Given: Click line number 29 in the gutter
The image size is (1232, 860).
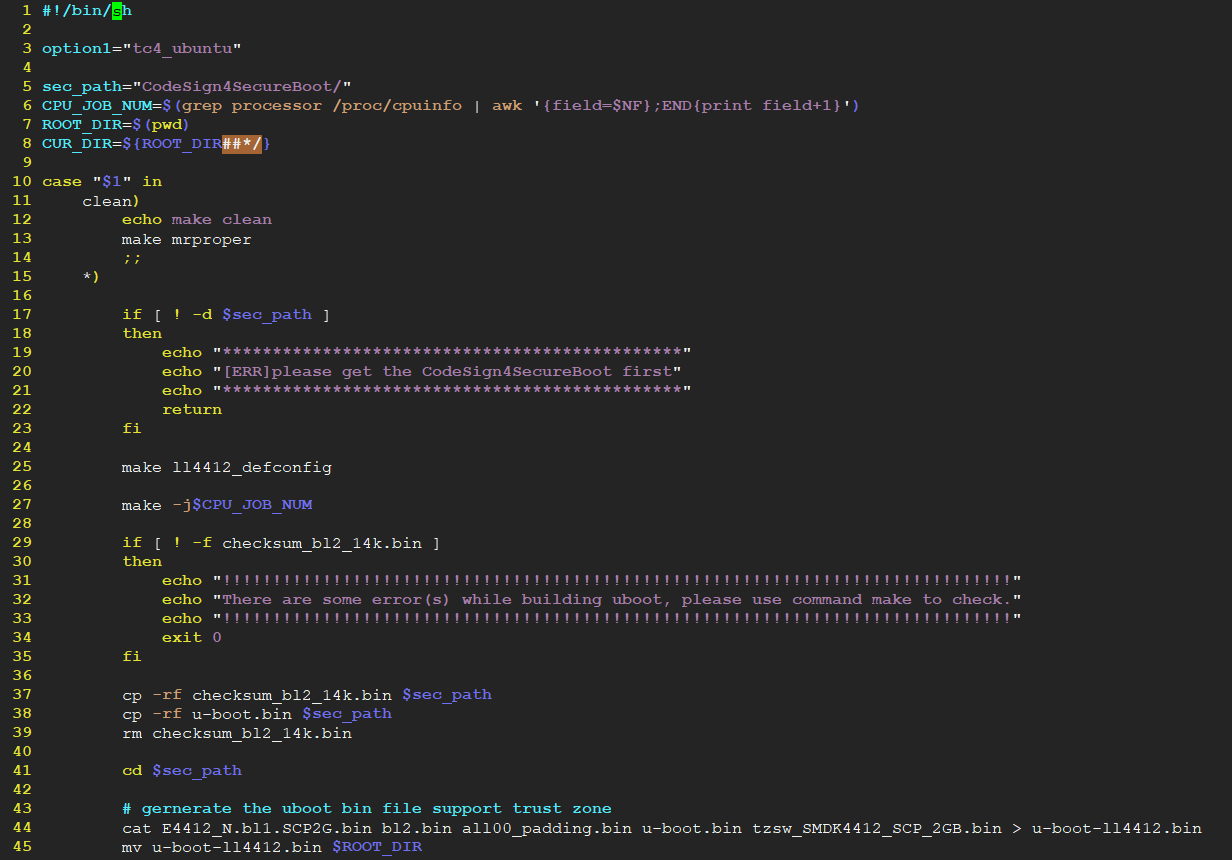Looking at the screenshot, I should pyautogui.click(x=22, y=543).
